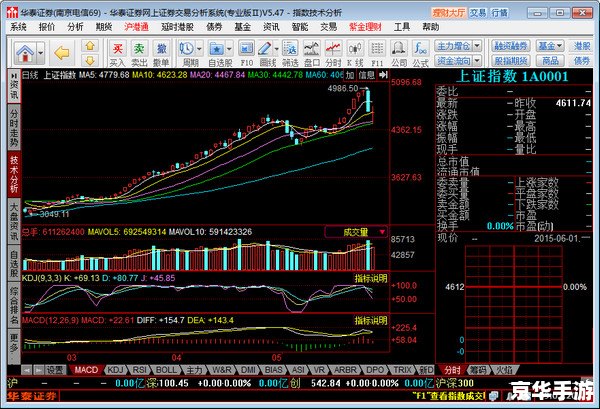Open the 资金流向 dropdown arrow

[x=477, y=60]
